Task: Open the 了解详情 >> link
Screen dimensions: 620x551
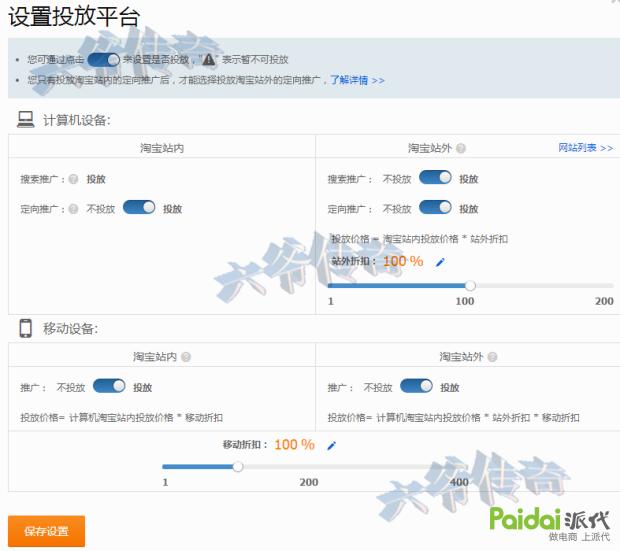Action: [x=357, y=80]
